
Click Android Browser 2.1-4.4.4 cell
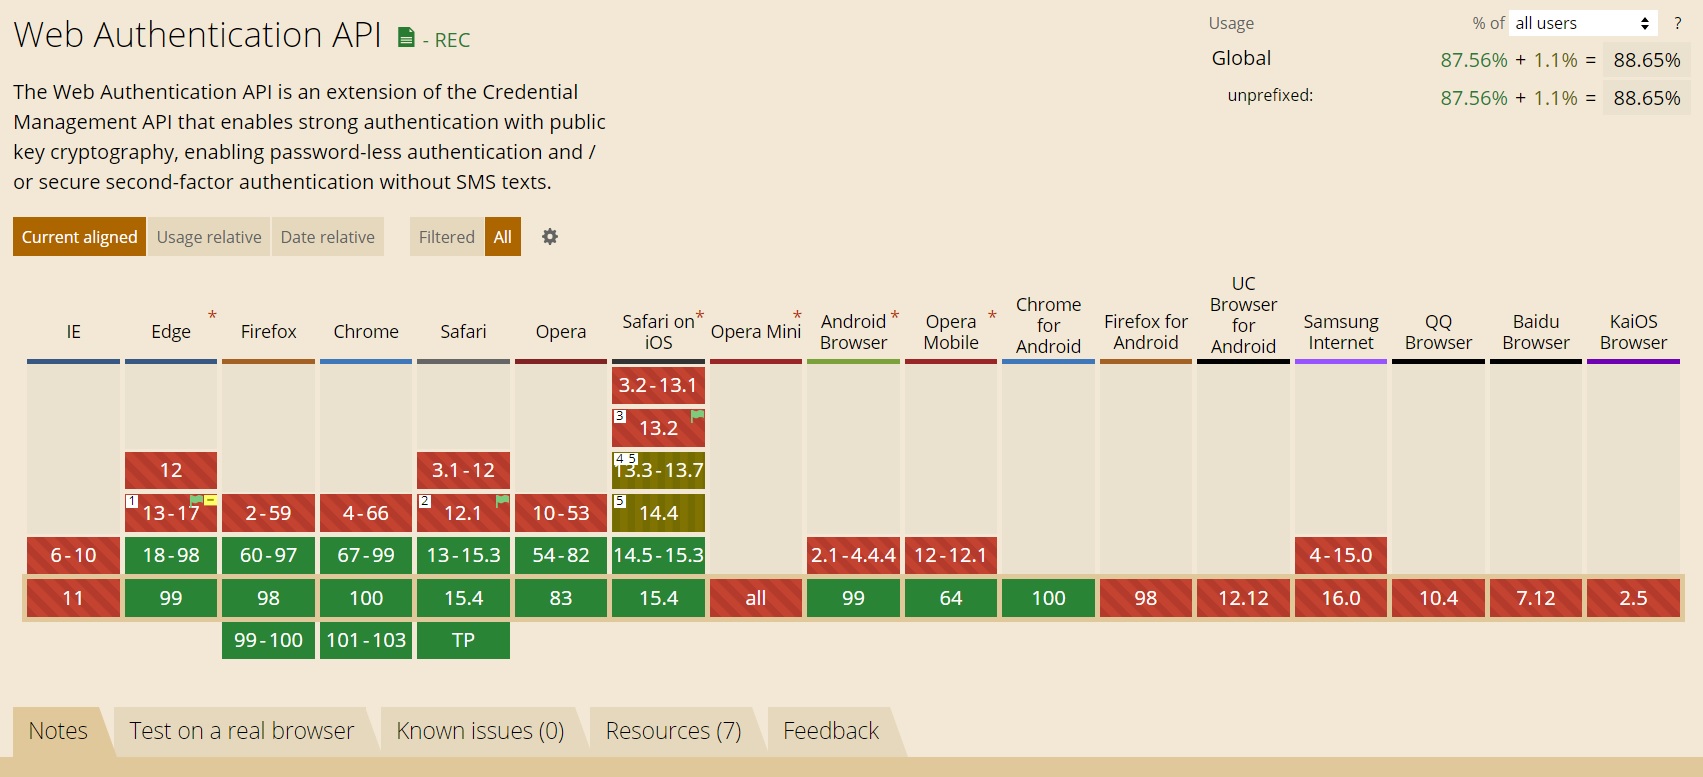coord(853,555)
